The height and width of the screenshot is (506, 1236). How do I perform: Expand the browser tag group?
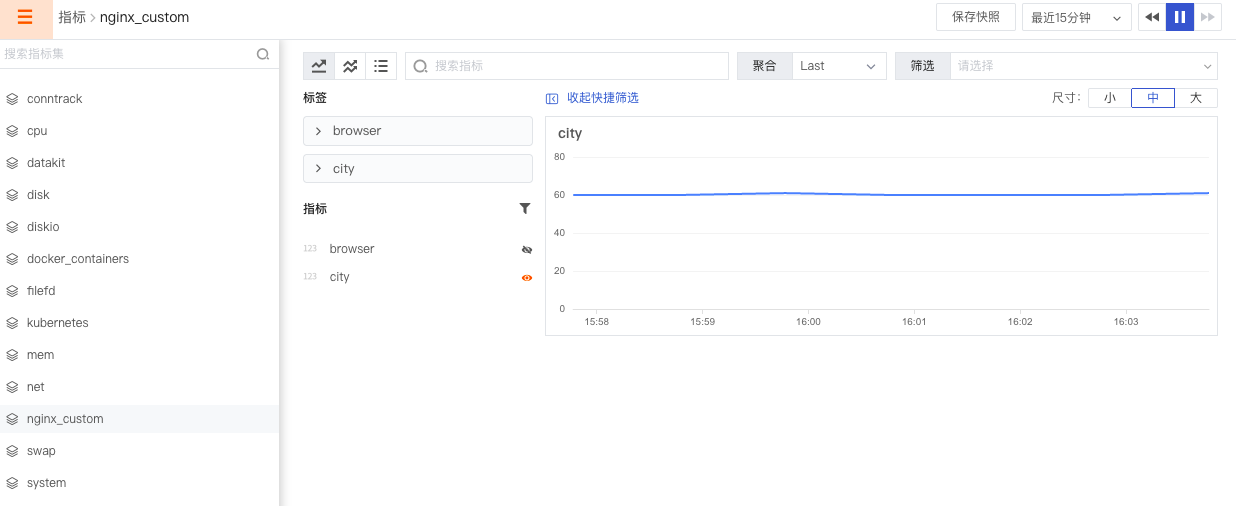417,131
